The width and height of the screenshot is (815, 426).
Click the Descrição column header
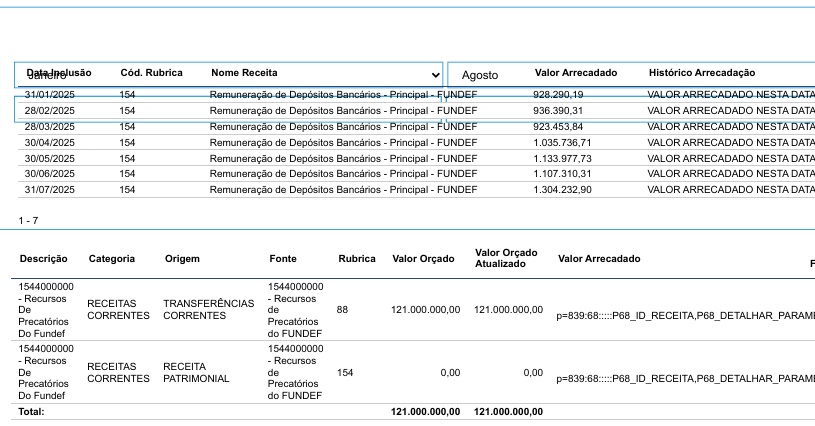44,259
